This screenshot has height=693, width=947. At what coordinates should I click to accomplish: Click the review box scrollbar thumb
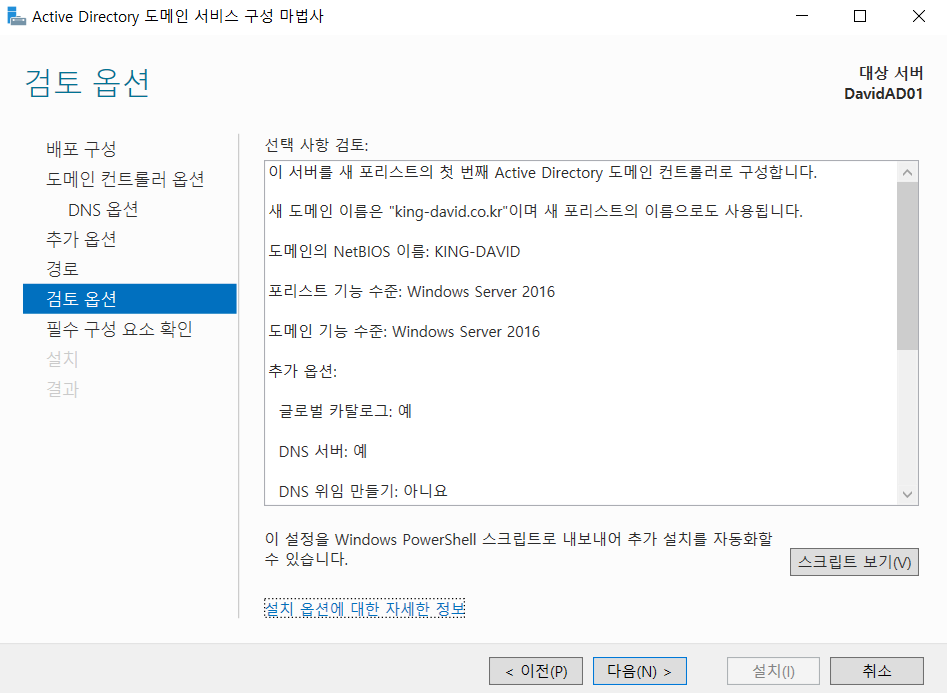pyautogui.click(x=907, y=266)
